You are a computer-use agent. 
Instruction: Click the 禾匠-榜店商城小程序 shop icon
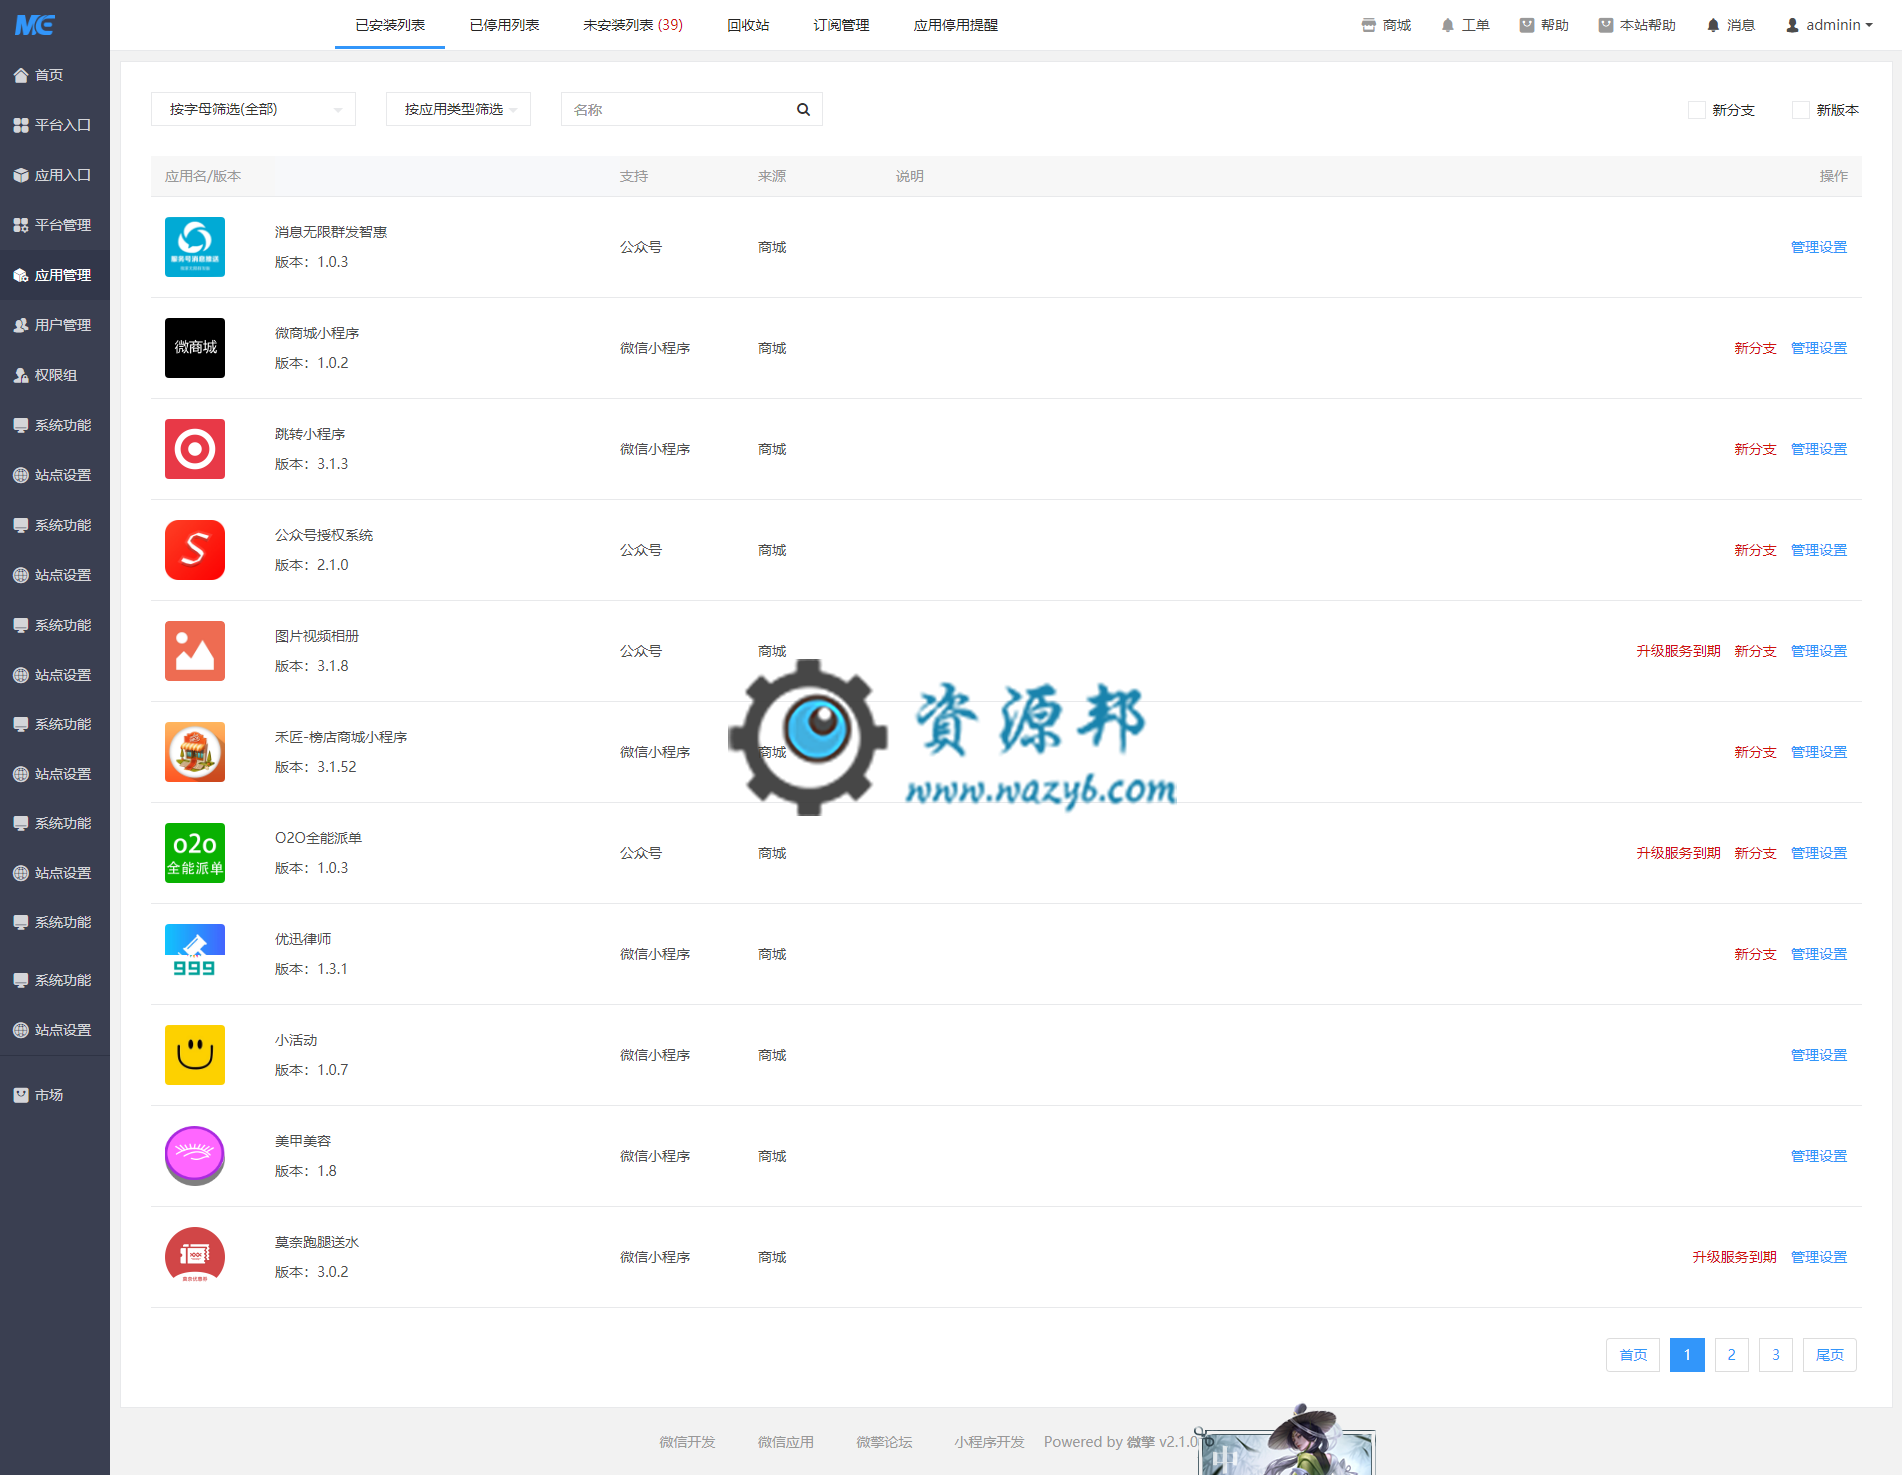click(195, 752)
